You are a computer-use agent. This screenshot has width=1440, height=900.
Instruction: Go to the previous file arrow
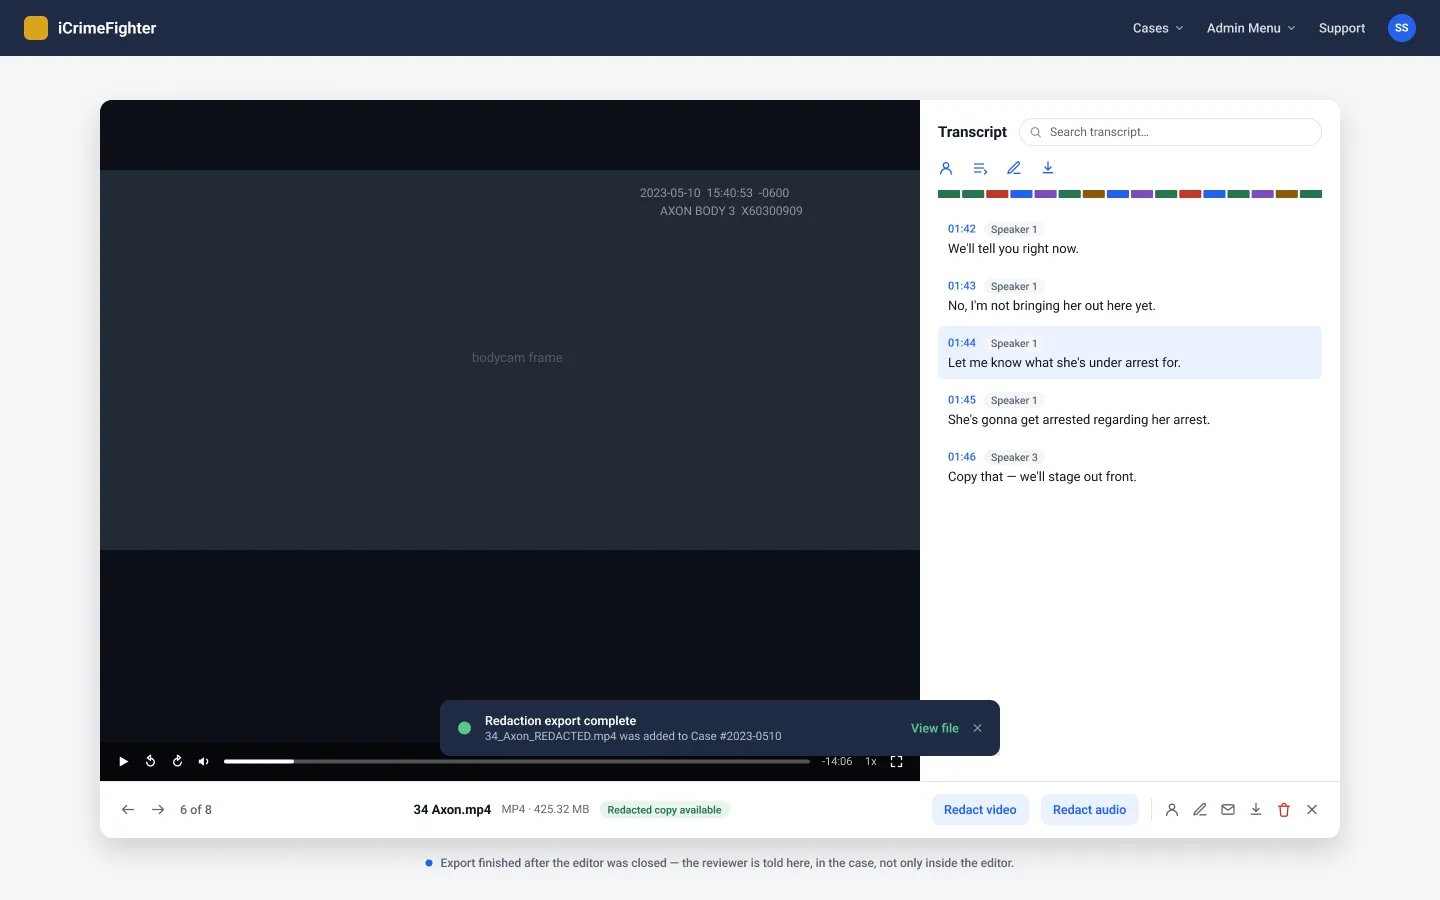coord(128,810)
